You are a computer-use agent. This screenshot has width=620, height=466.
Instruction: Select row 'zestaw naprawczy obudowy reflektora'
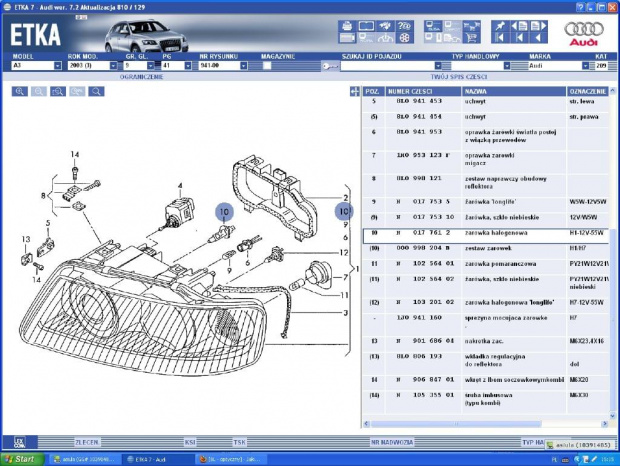[x=486, y=184]
